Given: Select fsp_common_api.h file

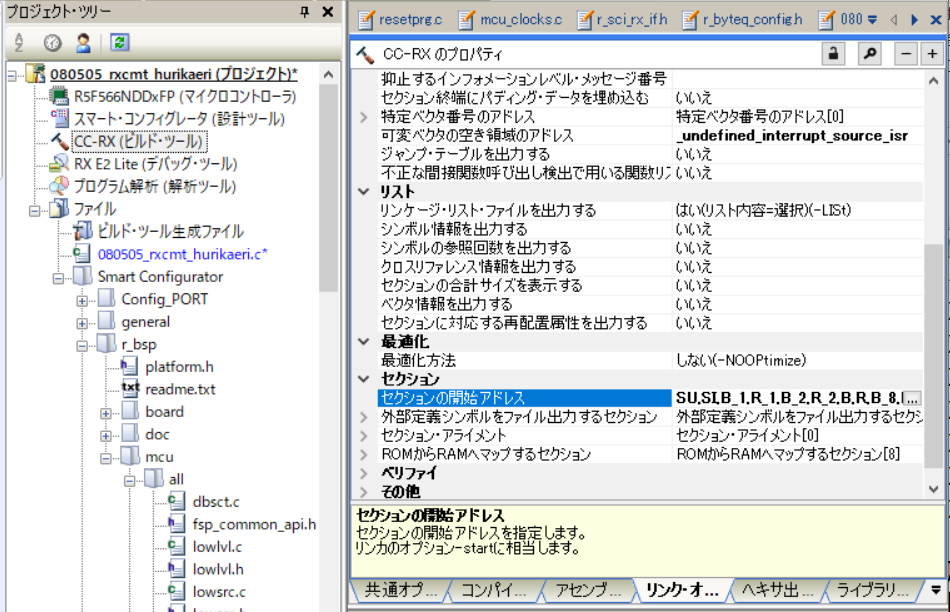Looking at the screenshot, I should click(254, 524).
